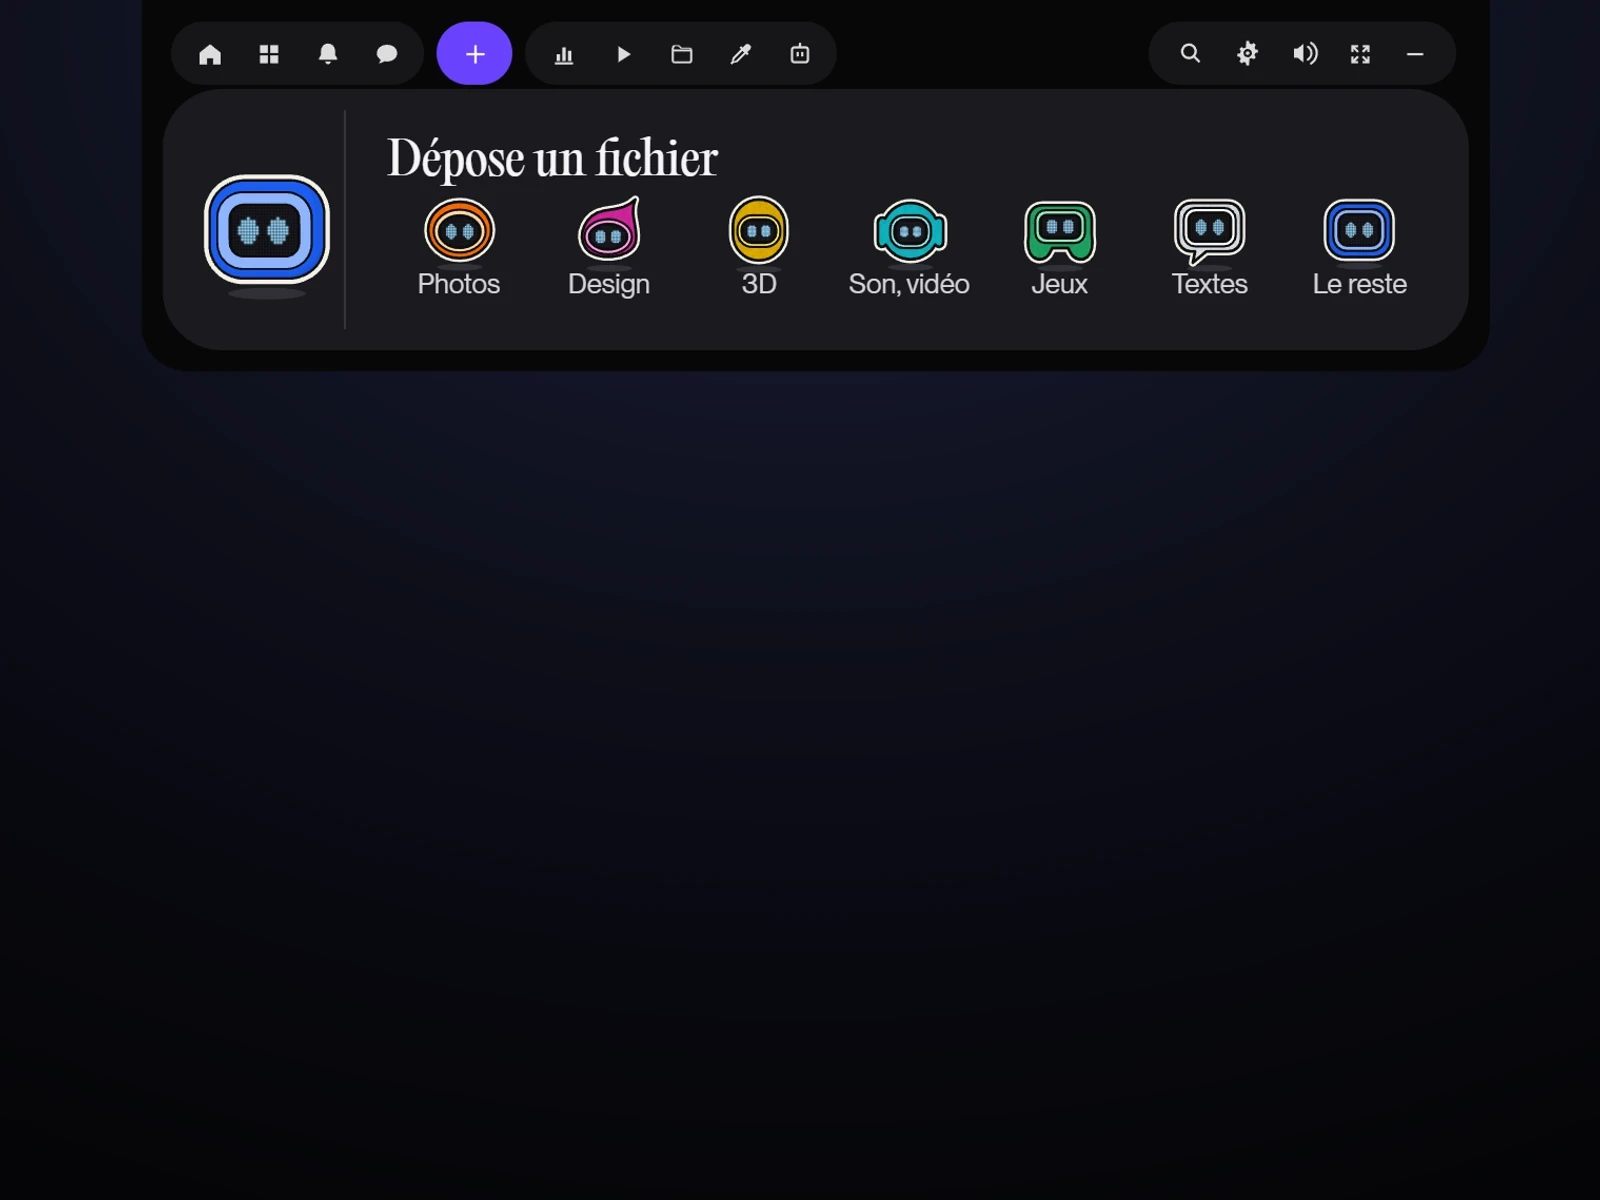Open the grid apps view
The height and width of the screenshot is (1200, 1600).
point(269,54)
